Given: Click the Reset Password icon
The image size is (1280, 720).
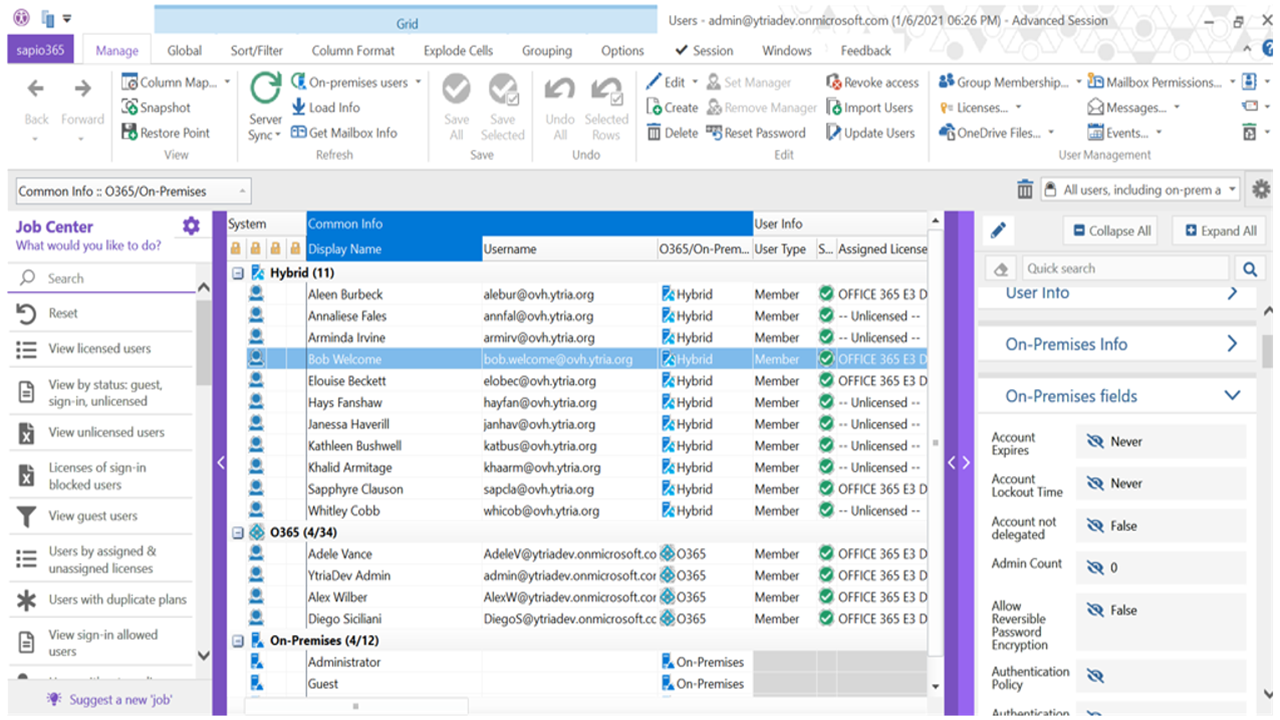Looking at the screenshot, I should coord(714,132).
